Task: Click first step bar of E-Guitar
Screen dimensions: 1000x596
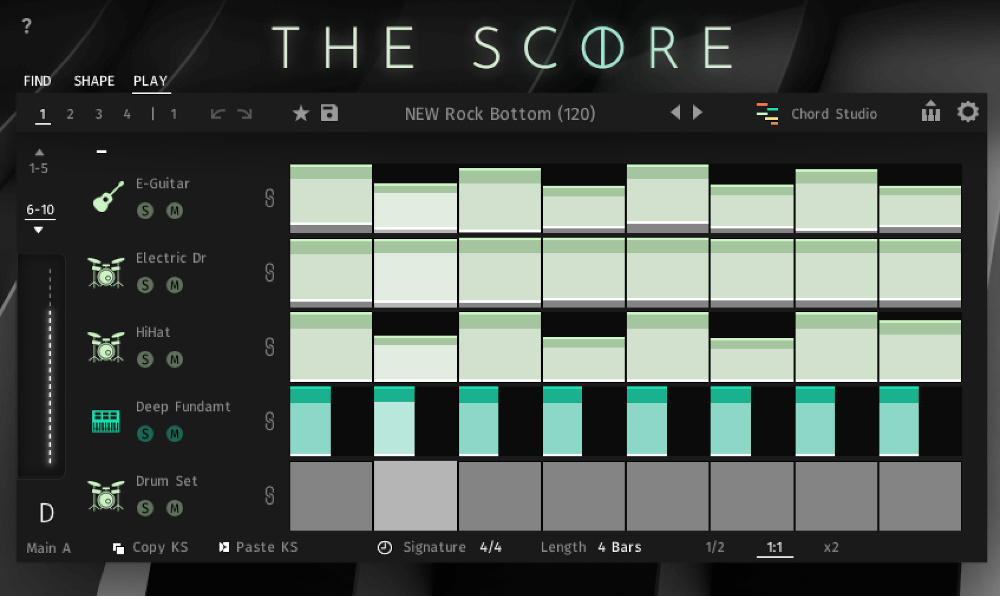Action: [331, 198]
